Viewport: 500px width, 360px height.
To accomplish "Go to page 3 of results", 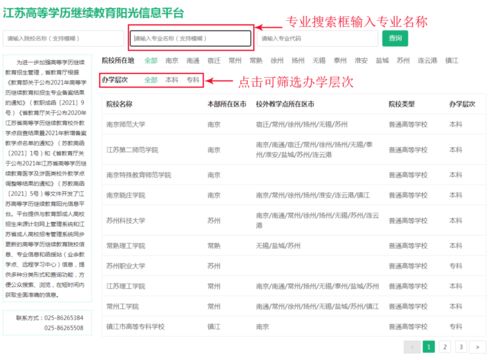I will pos(461,347).
